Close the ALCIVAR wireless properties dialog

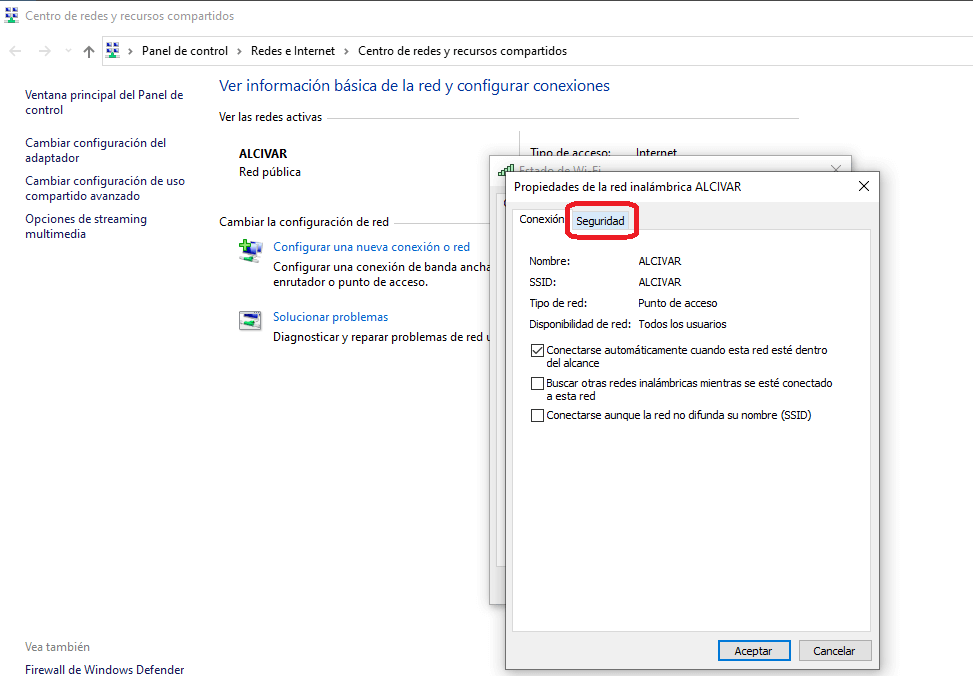coord(864,186)
